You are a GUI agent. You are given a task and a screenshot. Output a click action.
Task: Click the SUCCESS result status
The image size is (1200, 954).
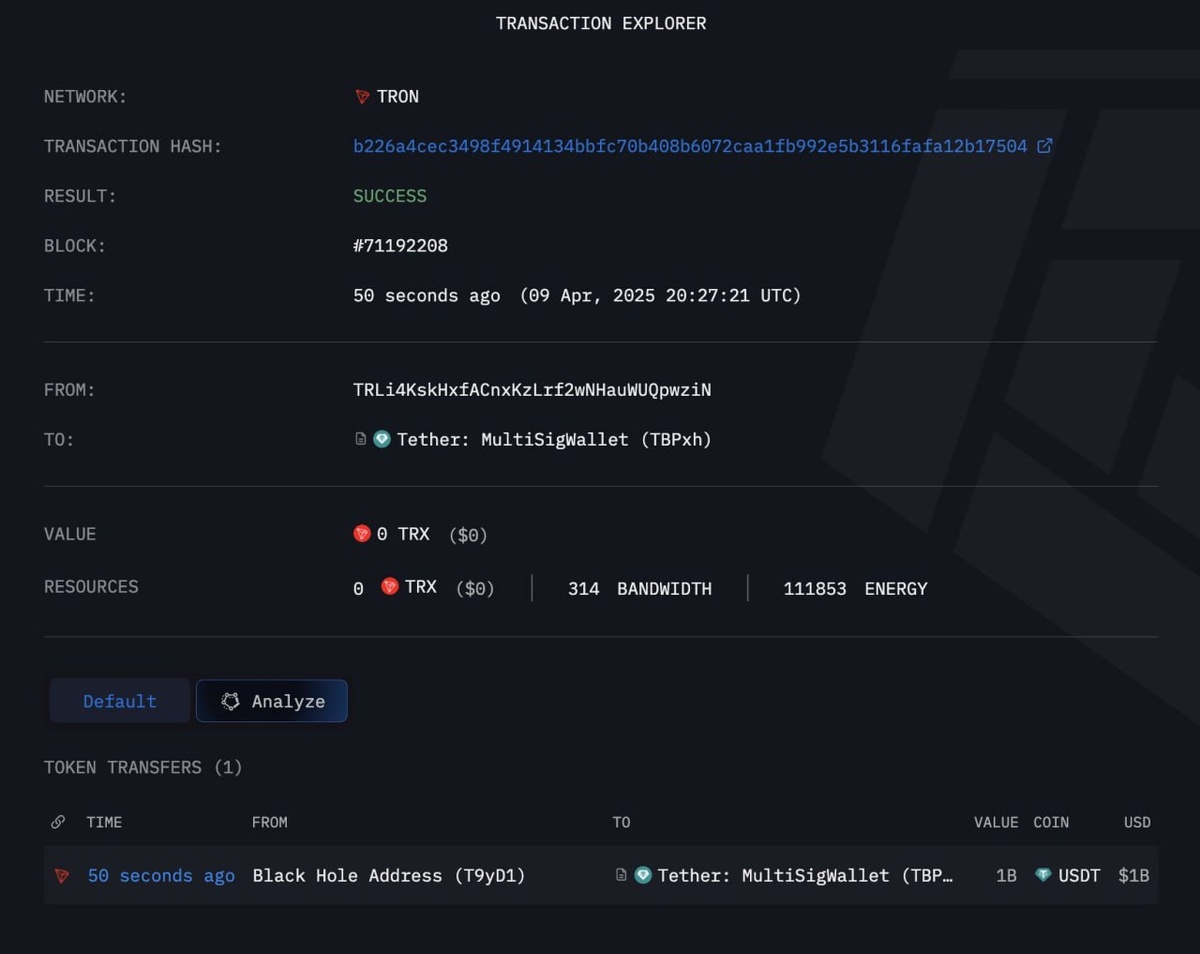tap(390, 196)
